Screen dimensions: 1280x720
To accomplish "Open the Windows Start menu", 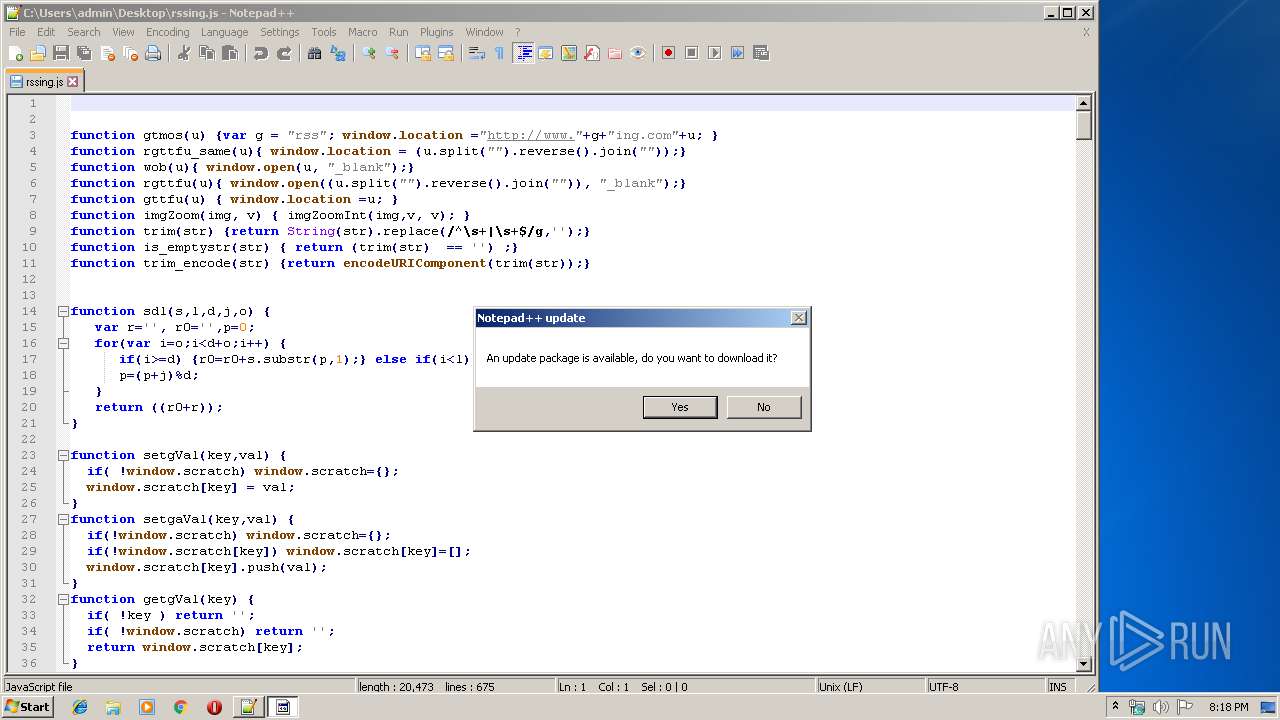I will 28,707.
